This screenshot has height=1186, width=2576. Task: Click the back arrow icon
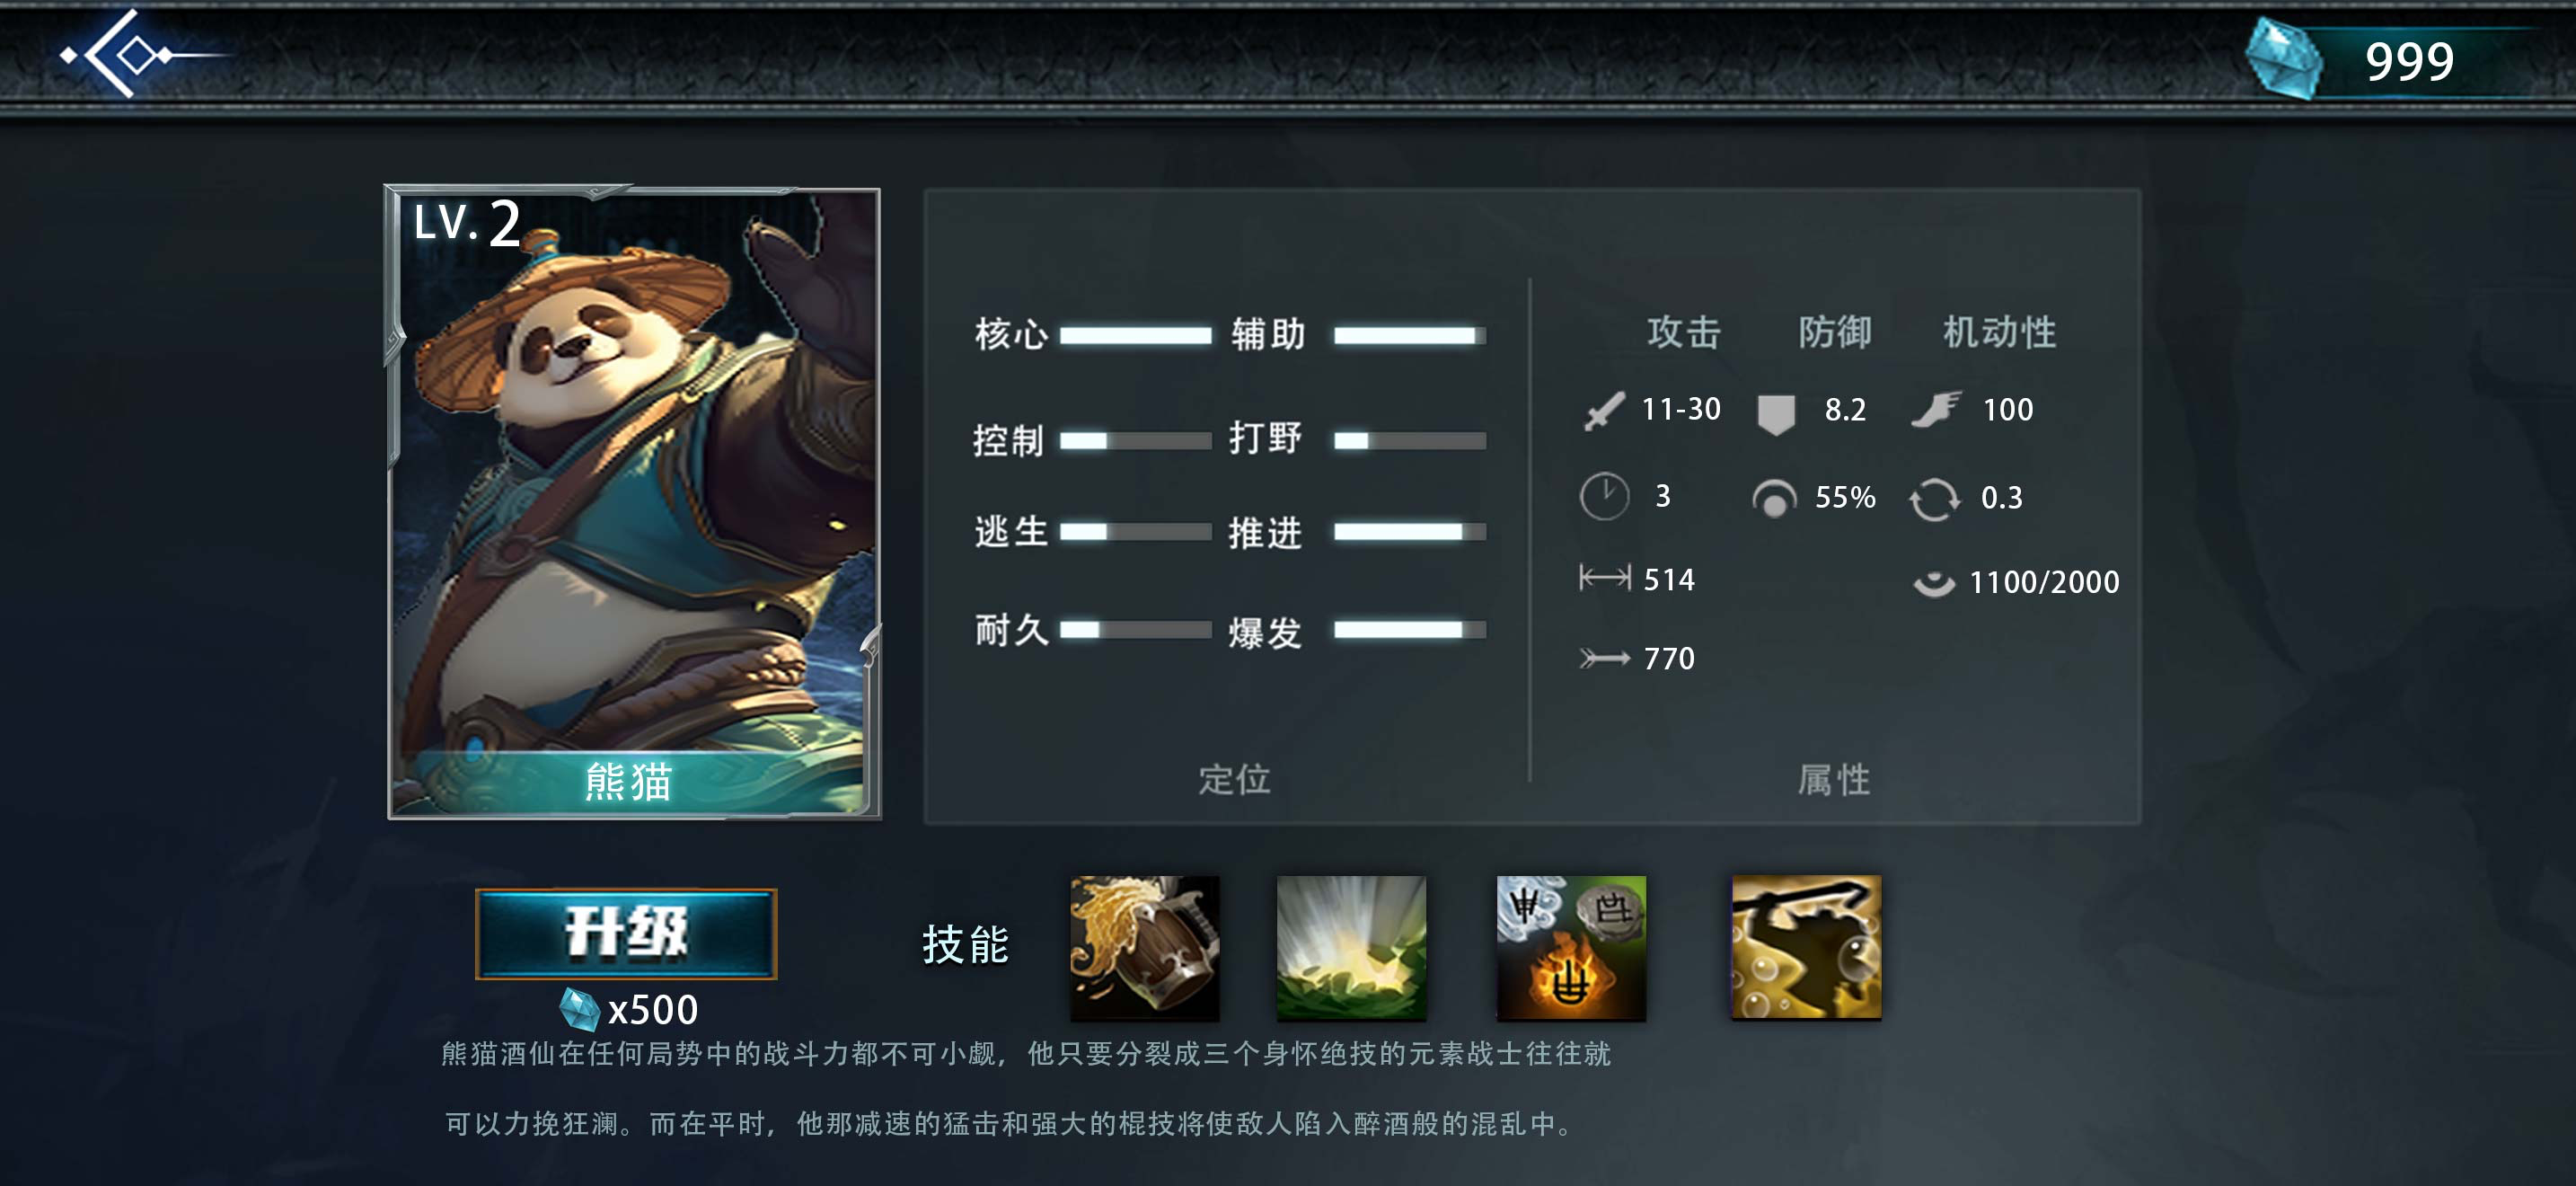click(128, 55)
